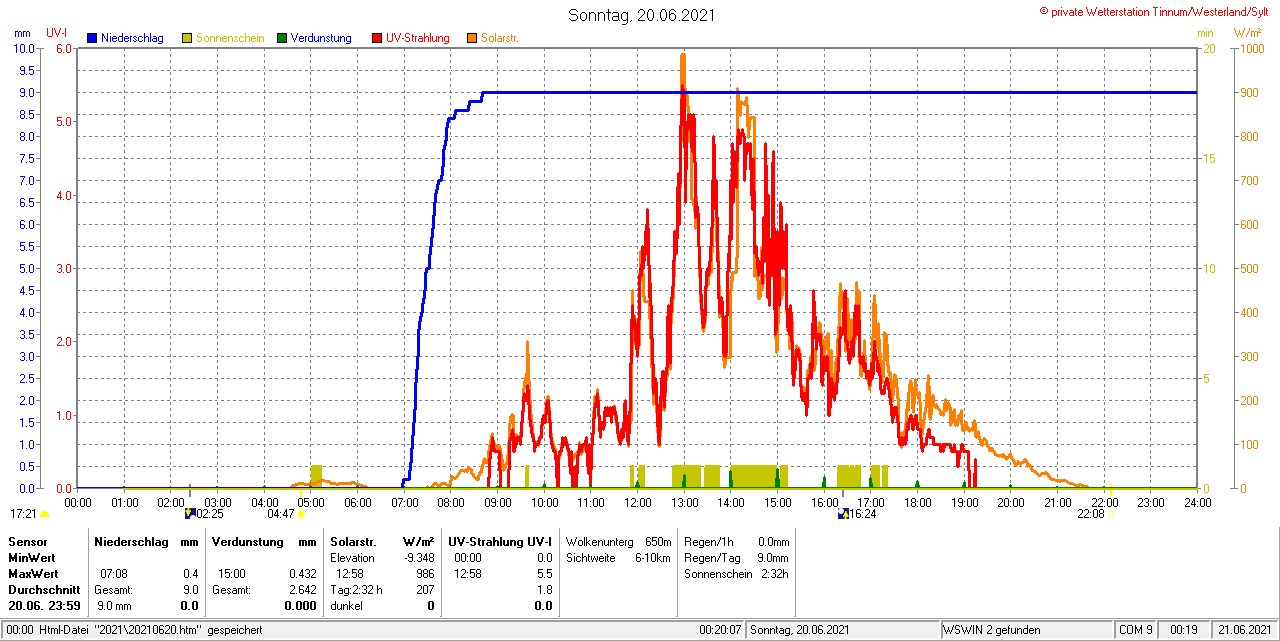This screenshot has height=641, width=1280.
Task: Click the blue Niederschlag legend swatch
Action: point(92,38)
